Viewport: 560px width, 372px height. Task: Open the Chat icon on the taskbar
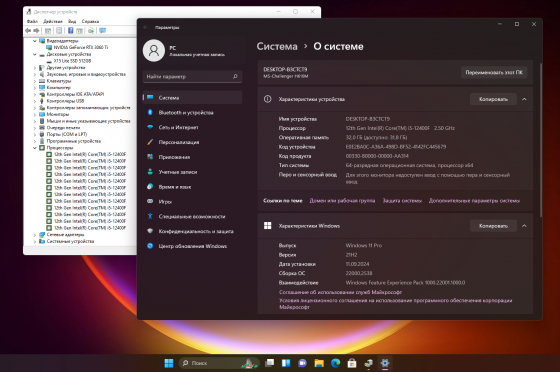pyautogui.click(x=302, y=363)
